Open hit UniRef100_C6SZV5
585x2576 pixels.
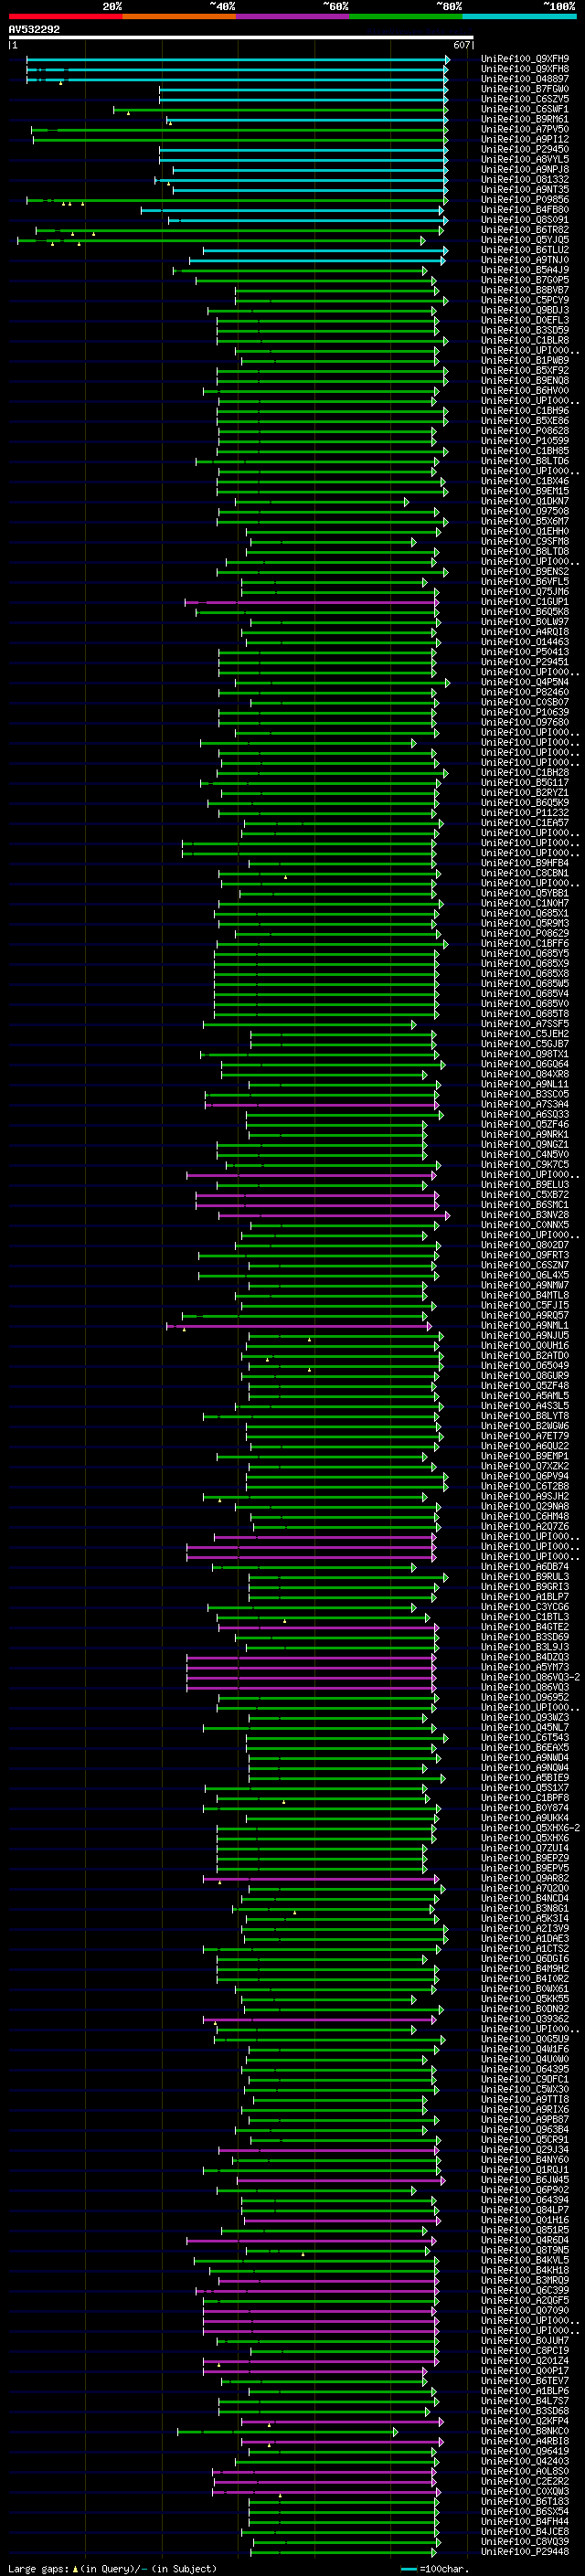525,99
